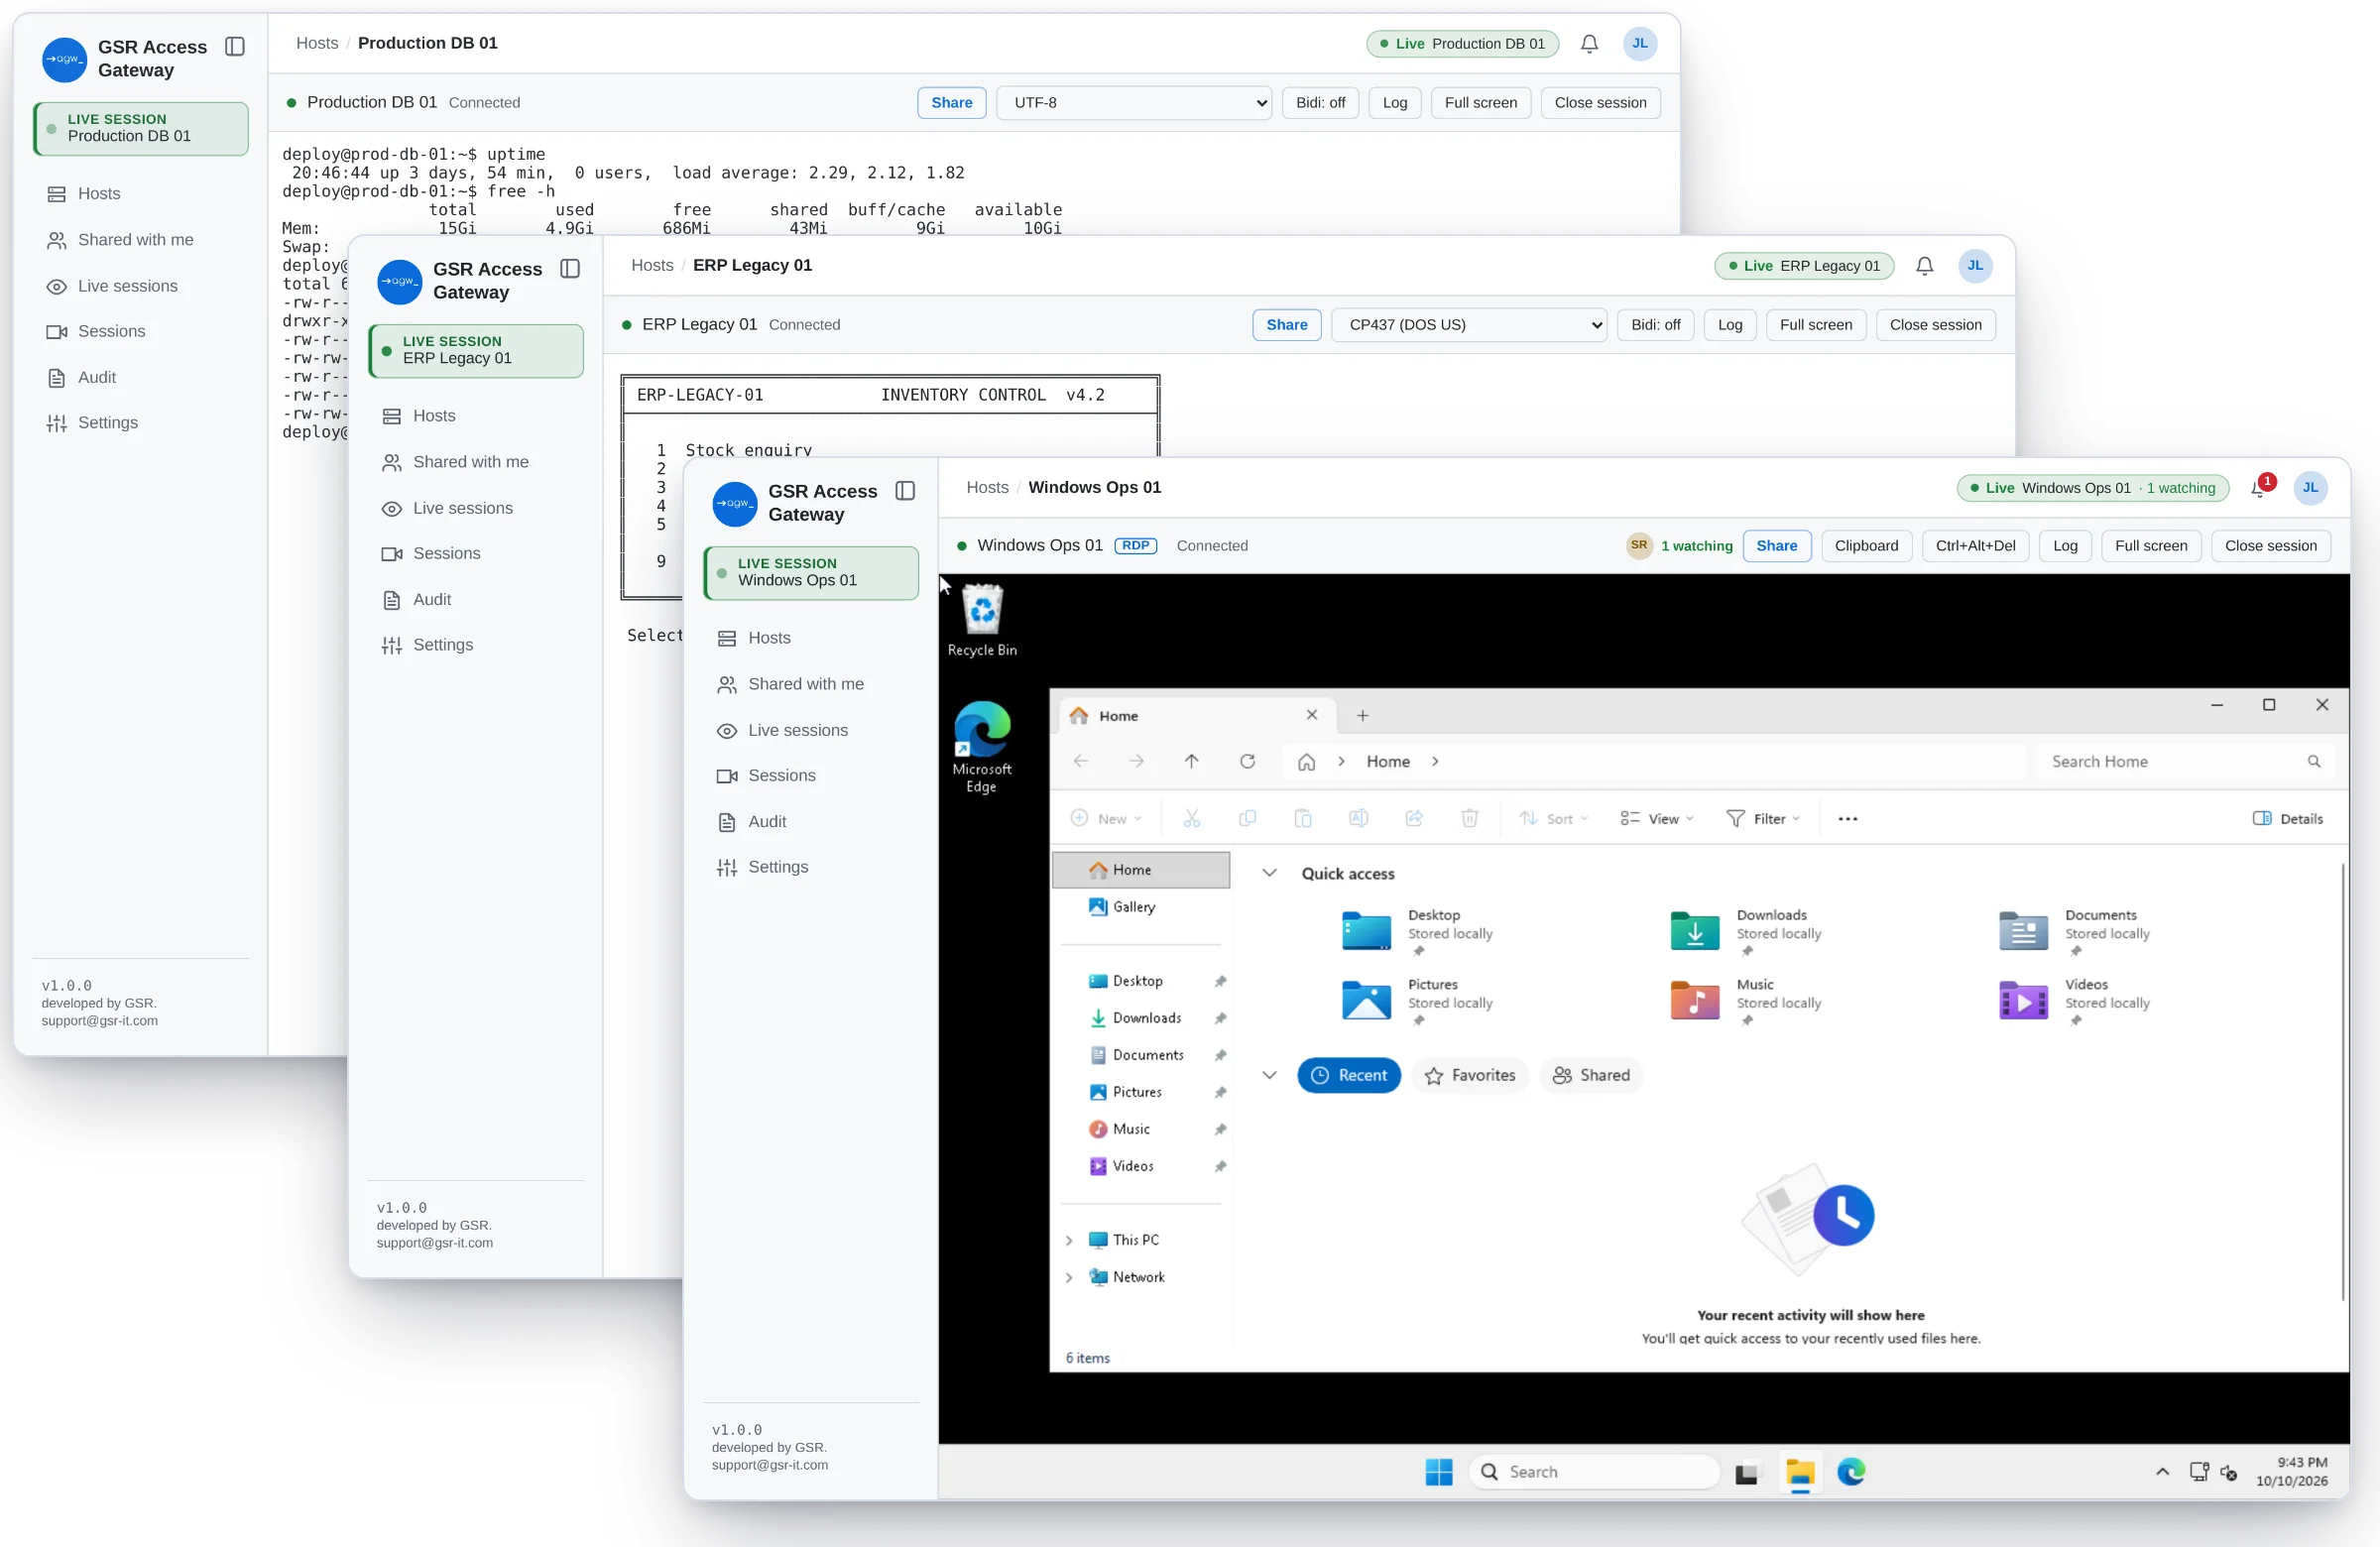Select Gallery in Explorer navigation pane
The width and height of the screenshot is (2380, 1547).
(1133, 907)
